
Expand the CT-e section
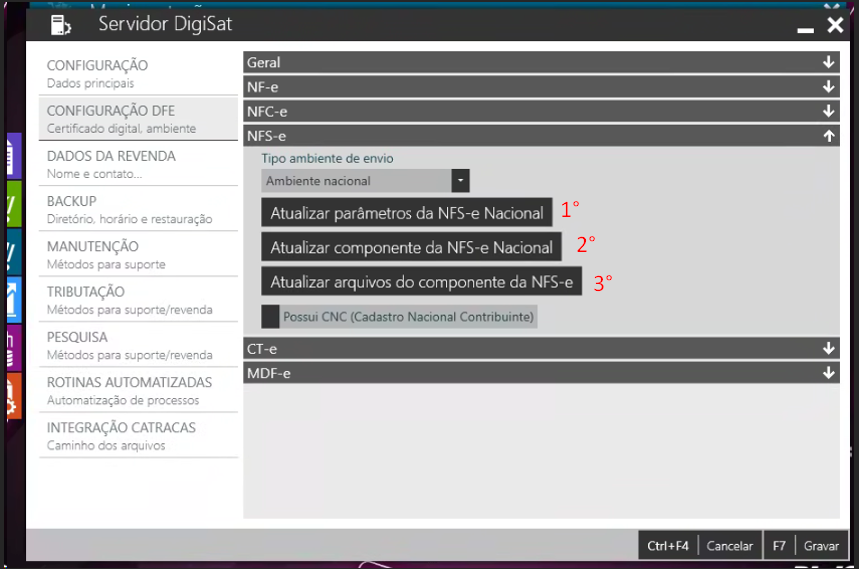click(x=828, y=348)
